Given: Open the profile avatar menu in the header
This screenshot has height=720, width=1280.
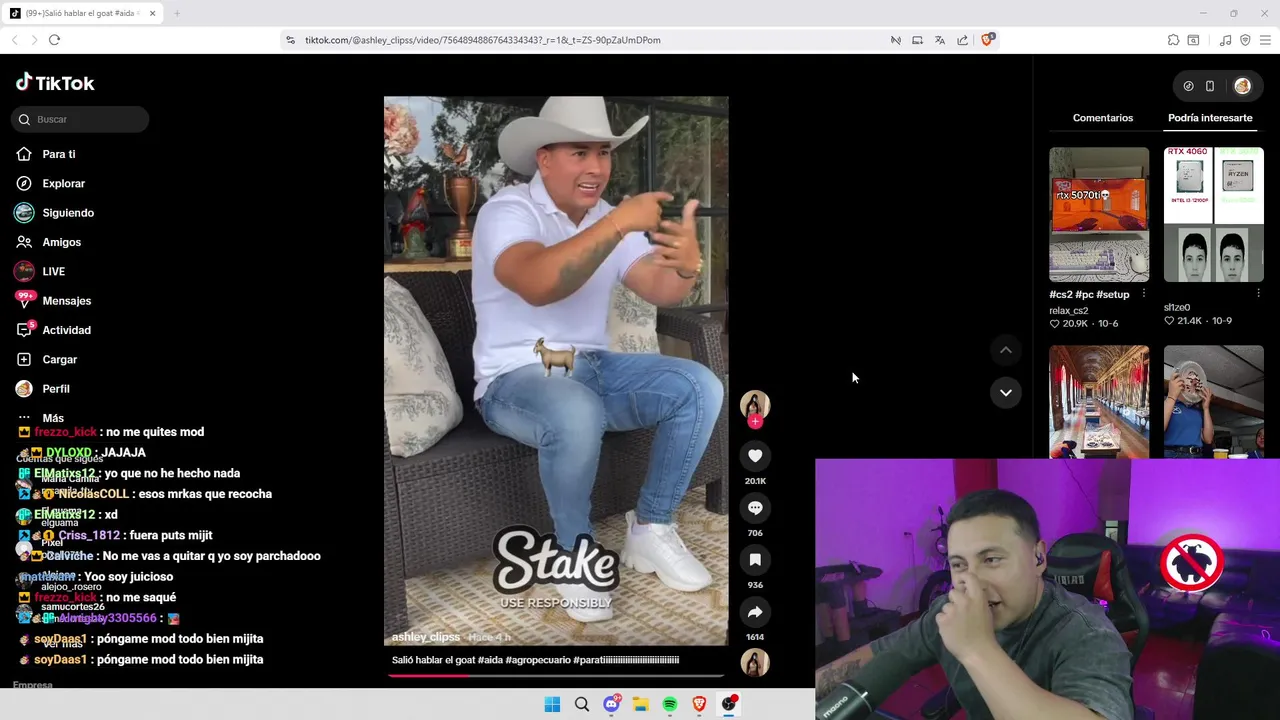Looking at the screenshot, I should click(1242, 86).
